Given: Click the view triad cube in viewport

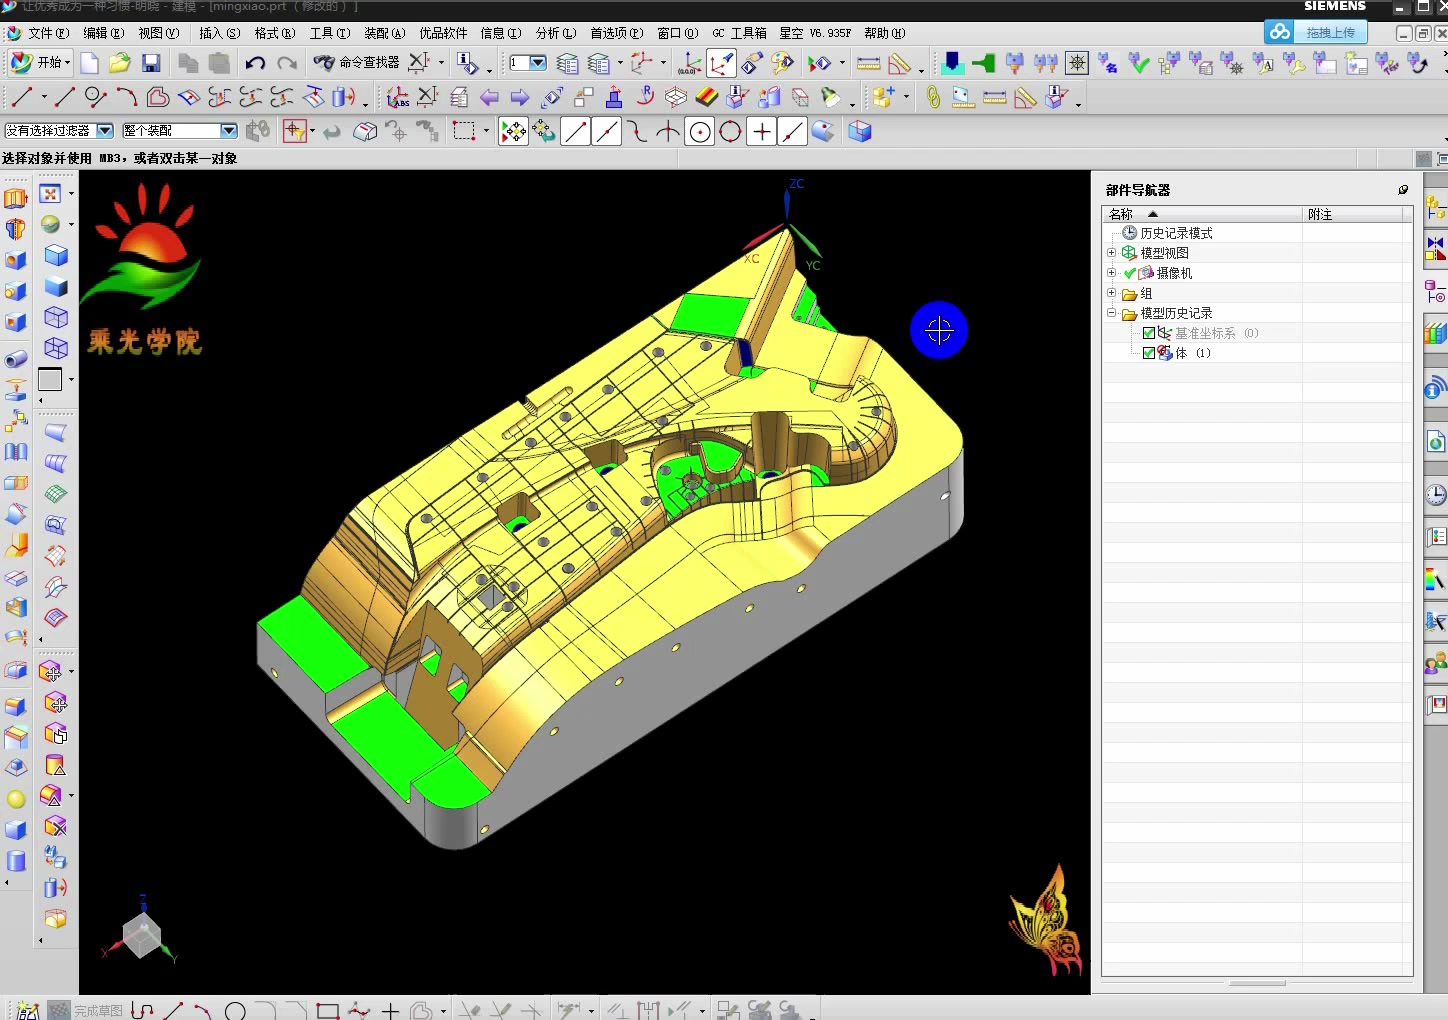Looking at the screenshot, I should pos(141,937).
